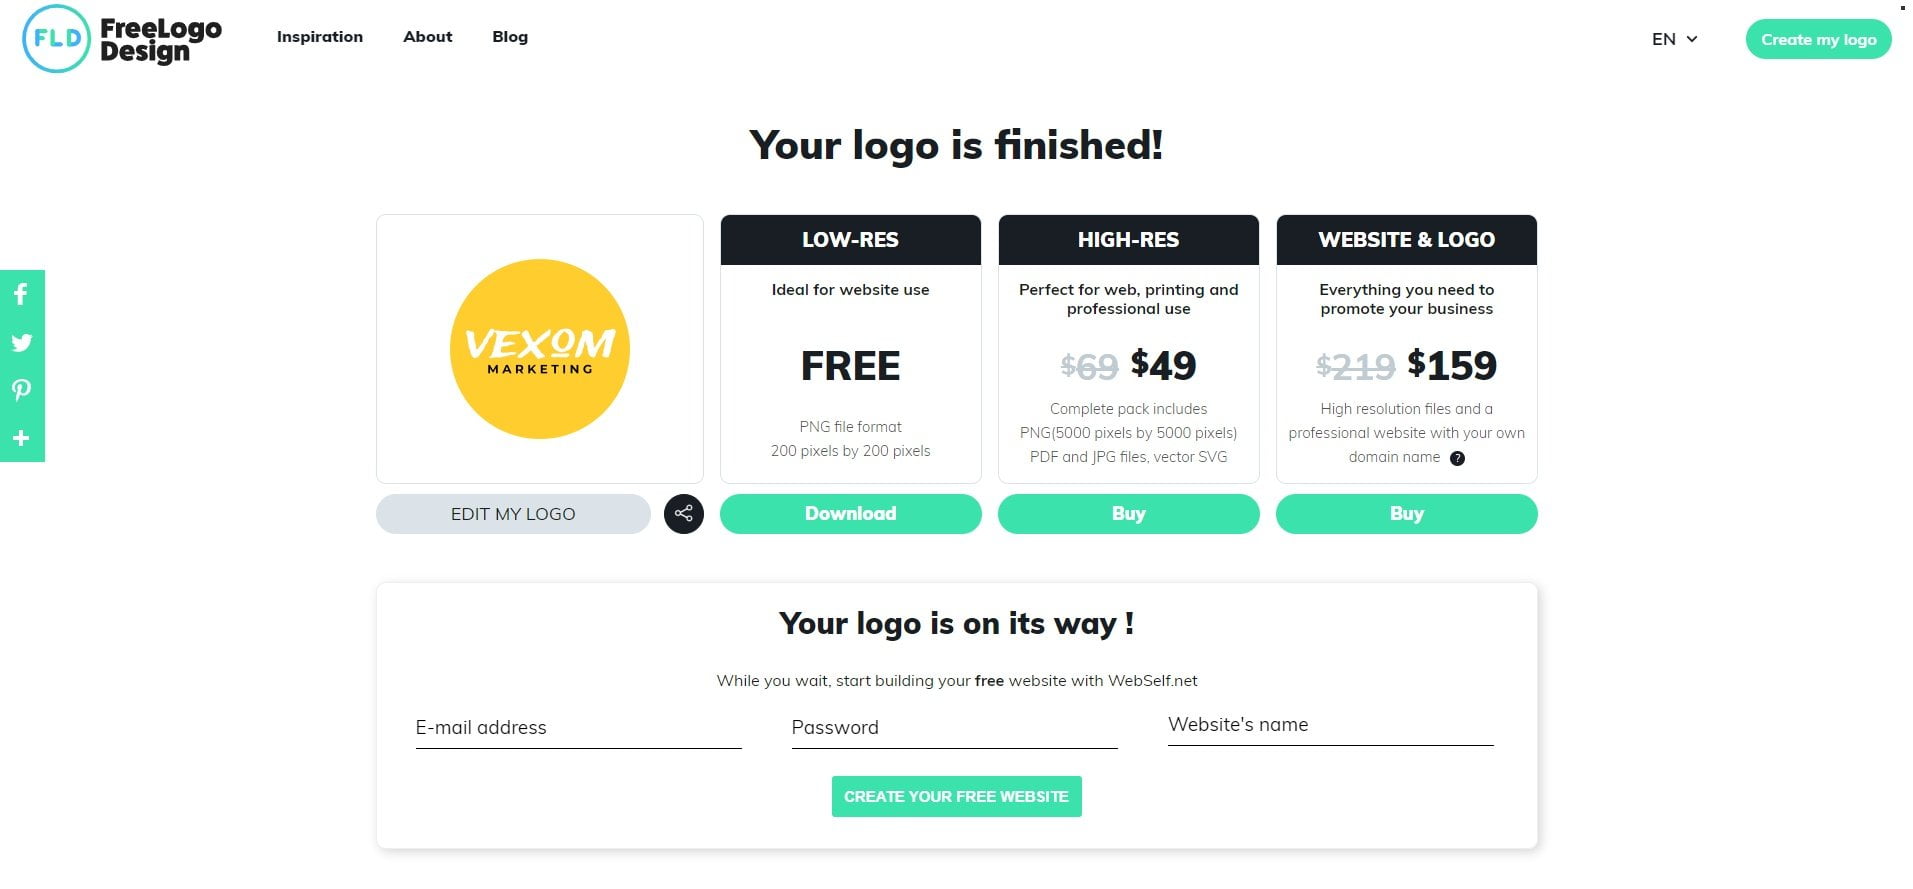Click the black share icon beside Edit My Logo
1913x889 pixels.
coord(684,514)
